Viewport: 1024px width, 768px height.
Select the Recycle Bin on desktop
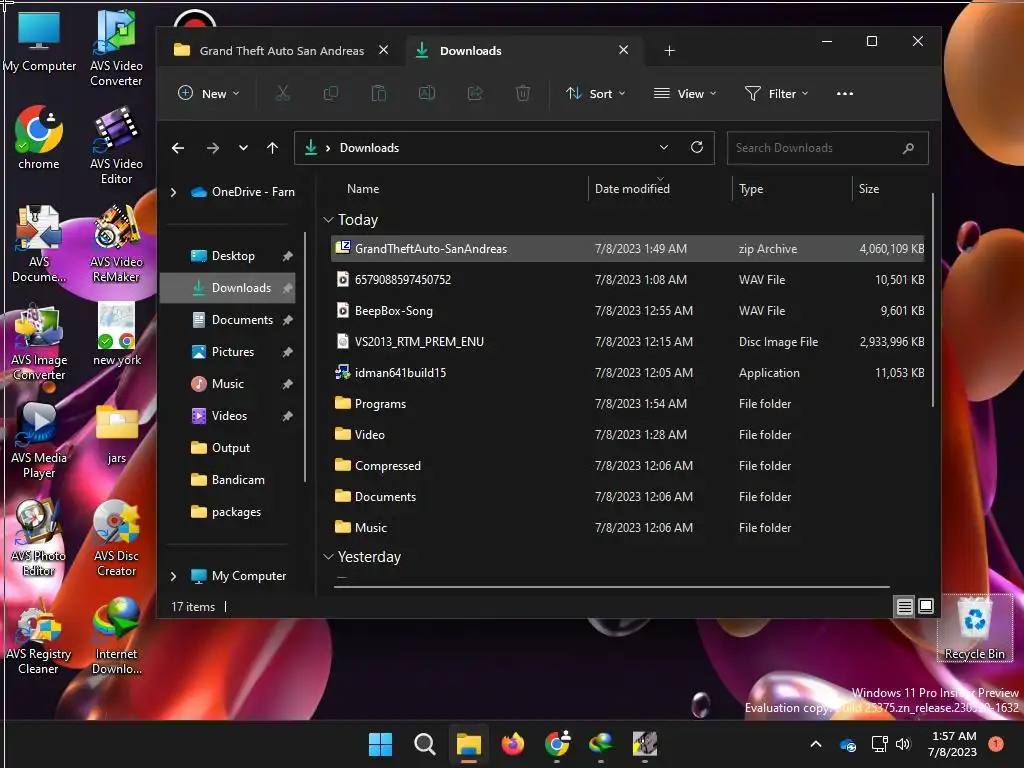pyautogui.click(x=974, y=628)
